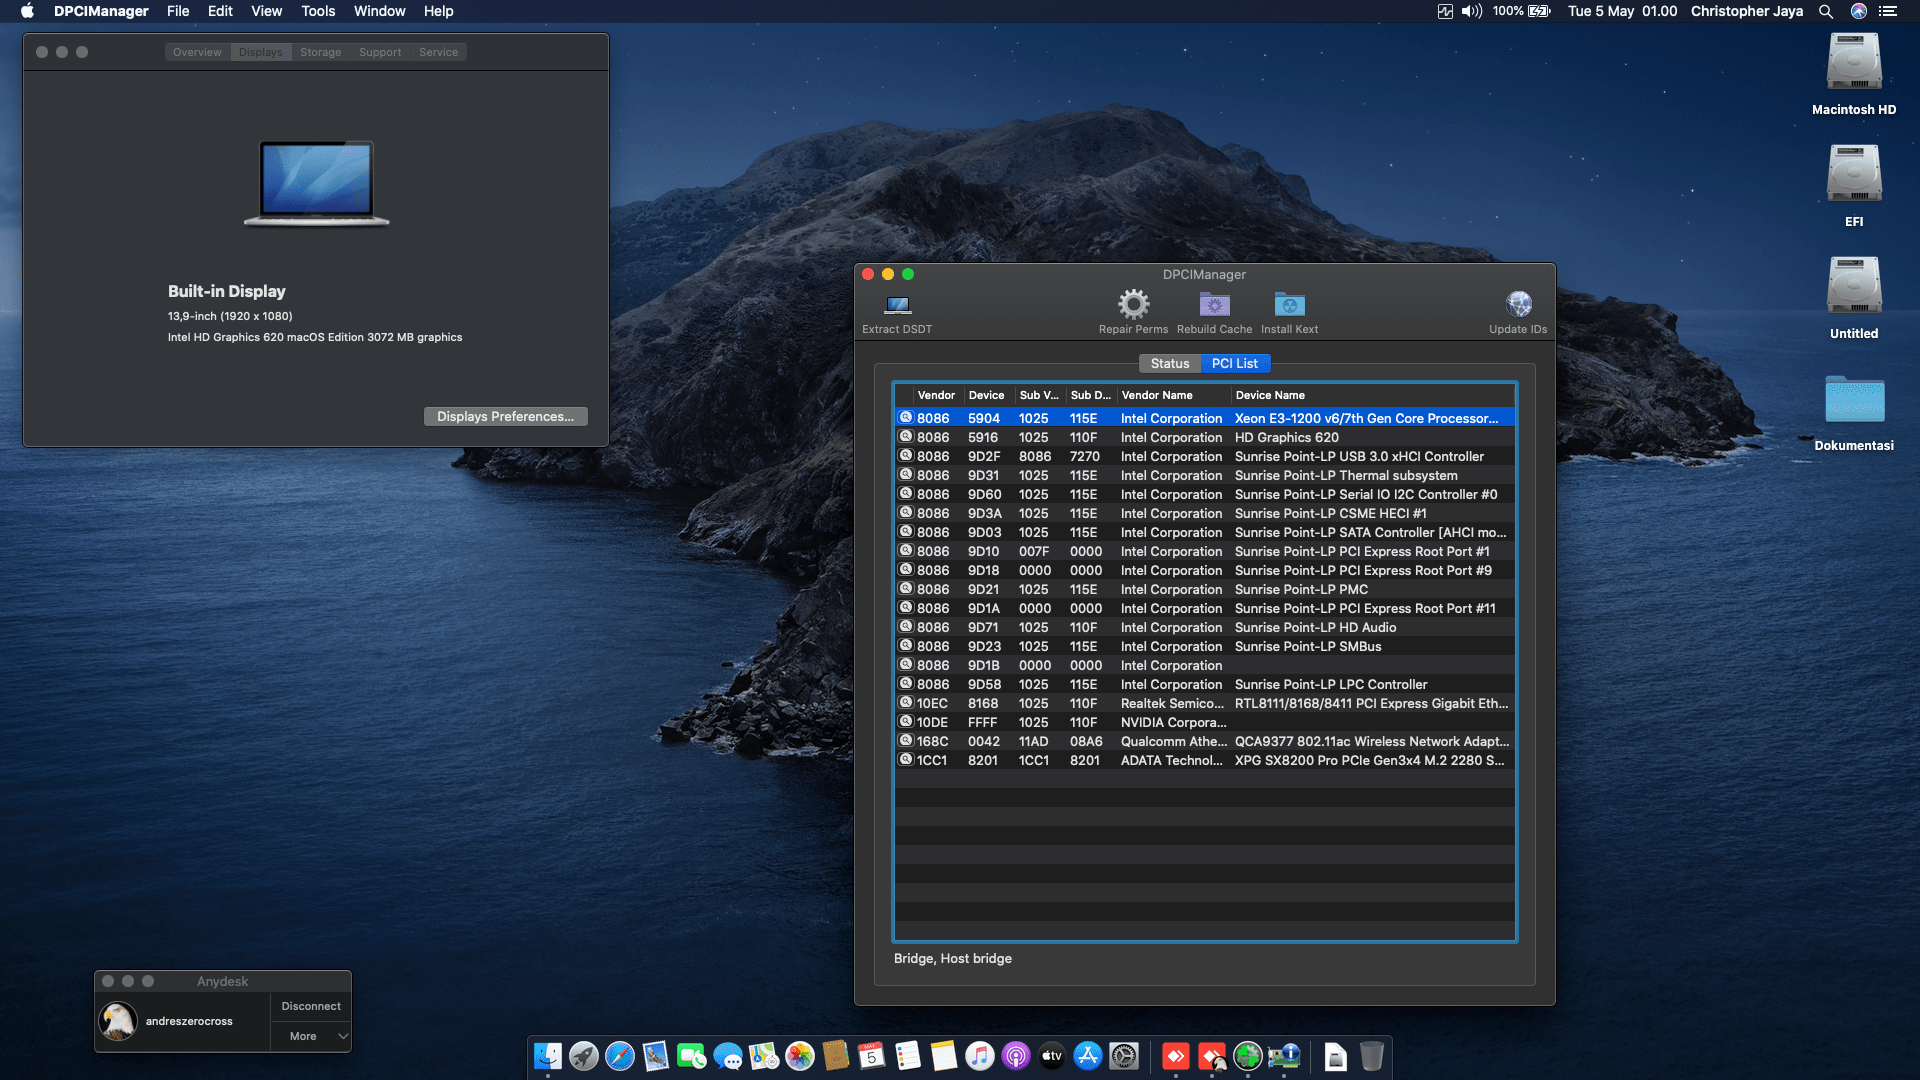The width and height of the screenshot is (1920, 1080).
Task: Switch to Service tab in About window
Action: 438,52
